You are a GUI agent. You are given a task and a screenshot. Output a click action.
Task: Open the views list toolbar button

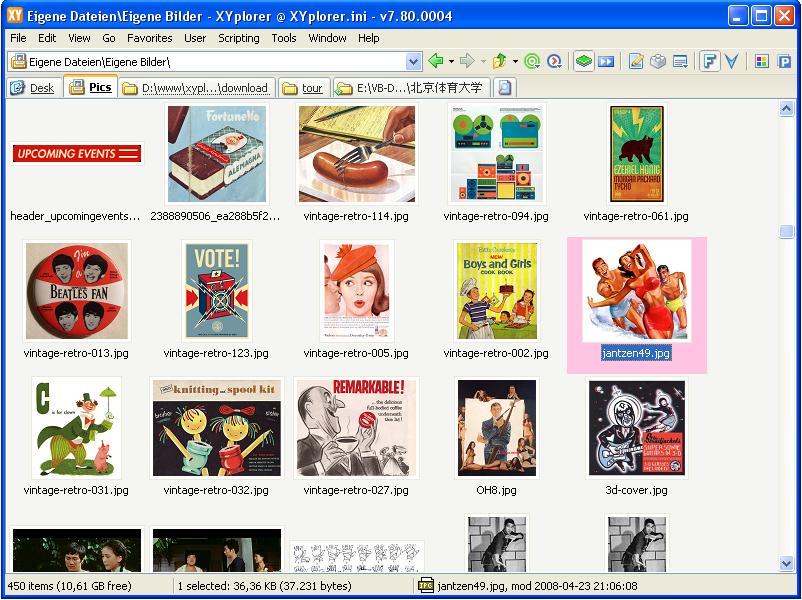click(680, 61)
